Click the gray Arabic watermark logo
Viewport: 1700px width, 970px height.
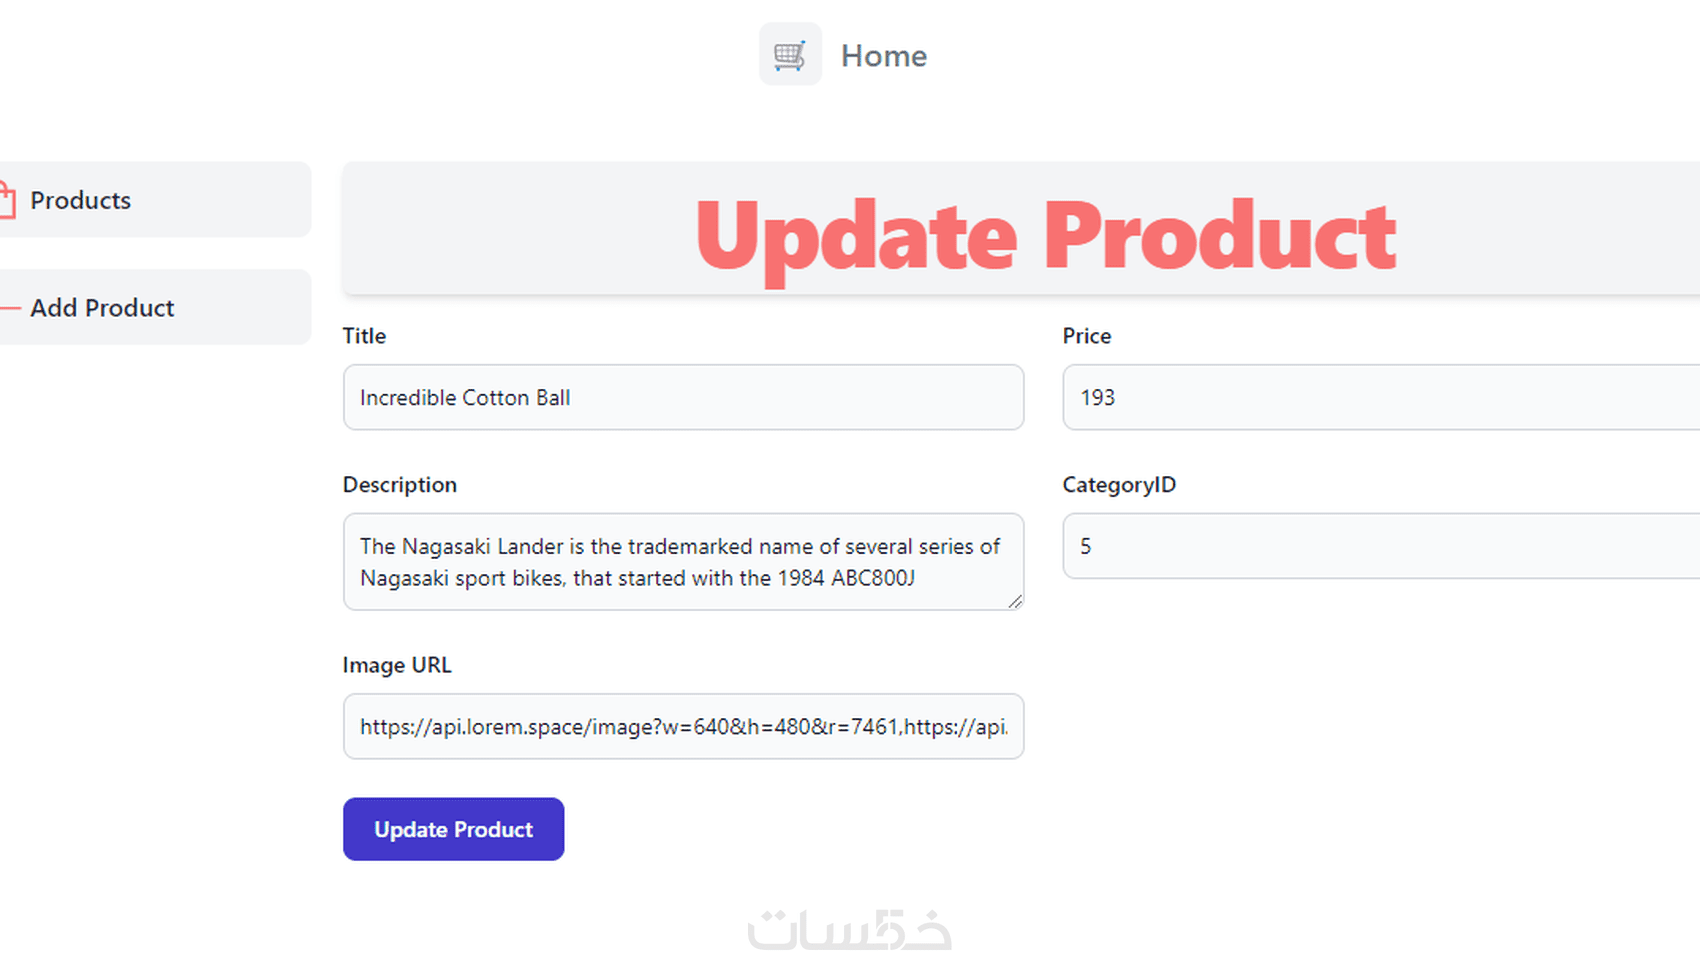(x=849, y=930)
